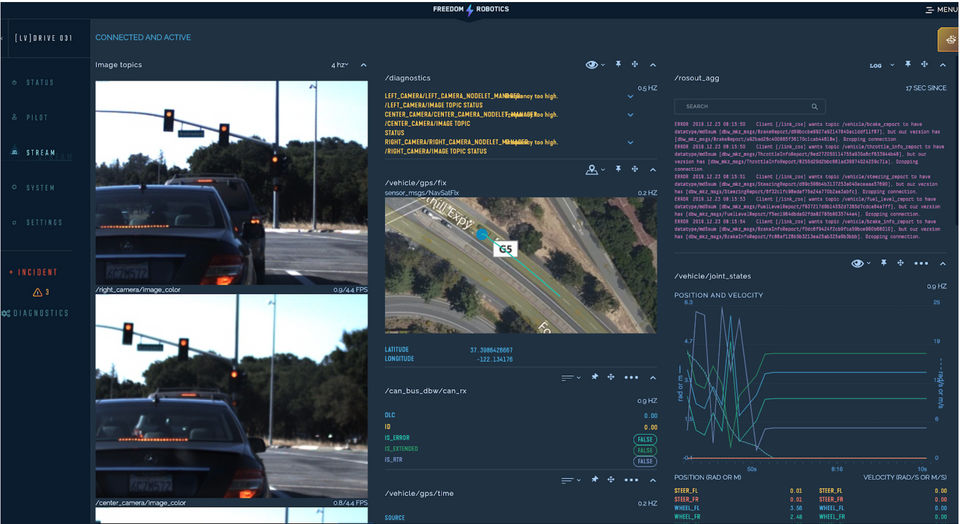
Task: Open the top-right MENU
Action: 941,9
